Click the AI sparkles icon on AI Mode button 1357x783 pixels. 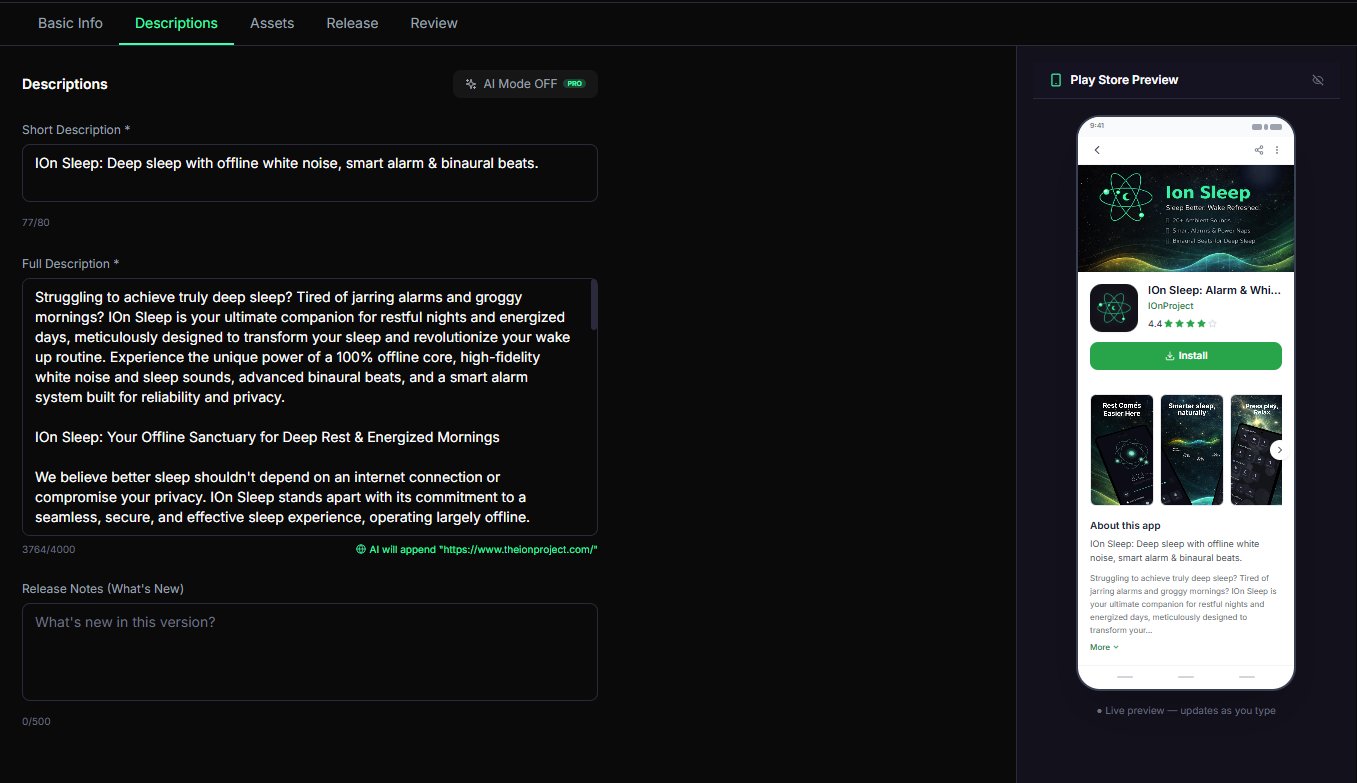pyautogui.click(x=470, y=84)
